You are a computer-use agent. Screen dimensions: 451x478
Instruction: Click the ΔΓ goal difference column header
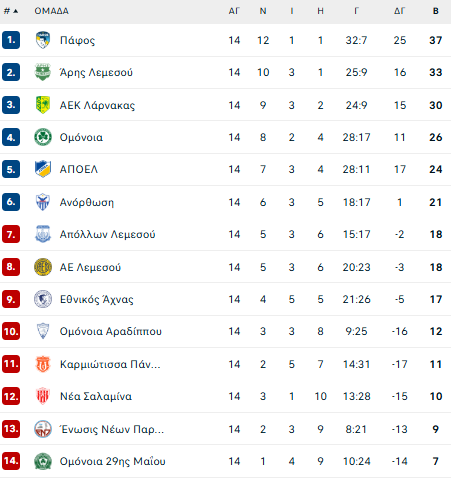(x=399, y=11)
